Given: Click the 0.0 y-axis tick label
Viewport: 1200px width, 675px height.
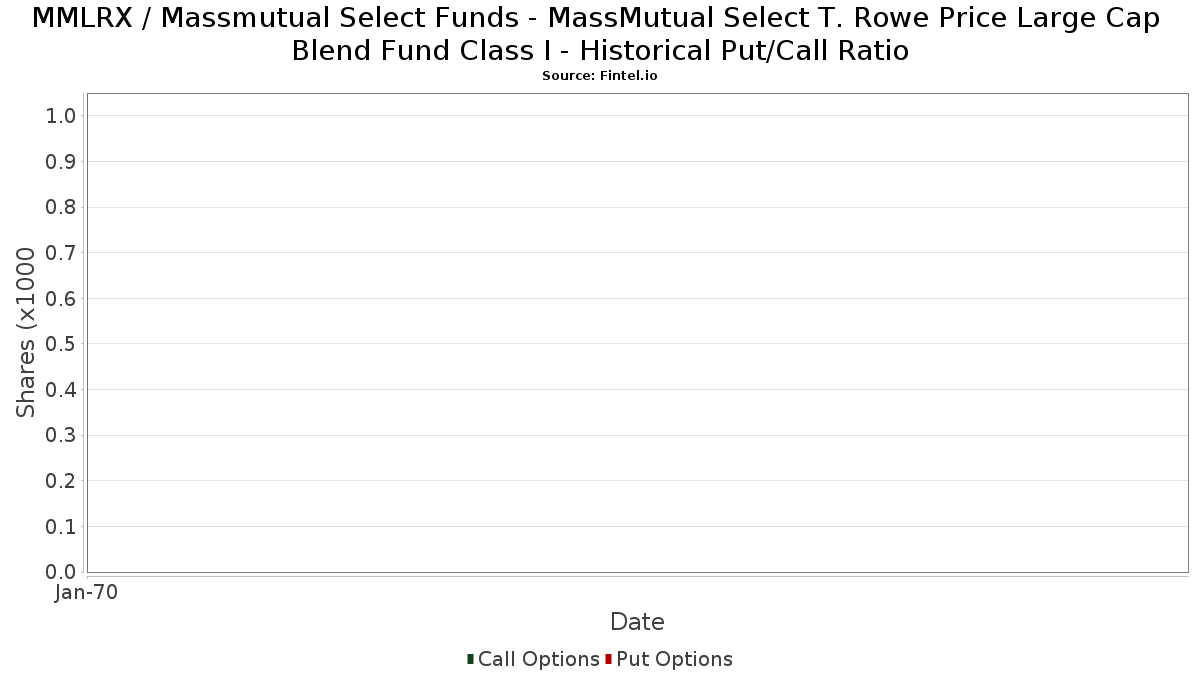Looking at the screenshot, I should [61, 572].
